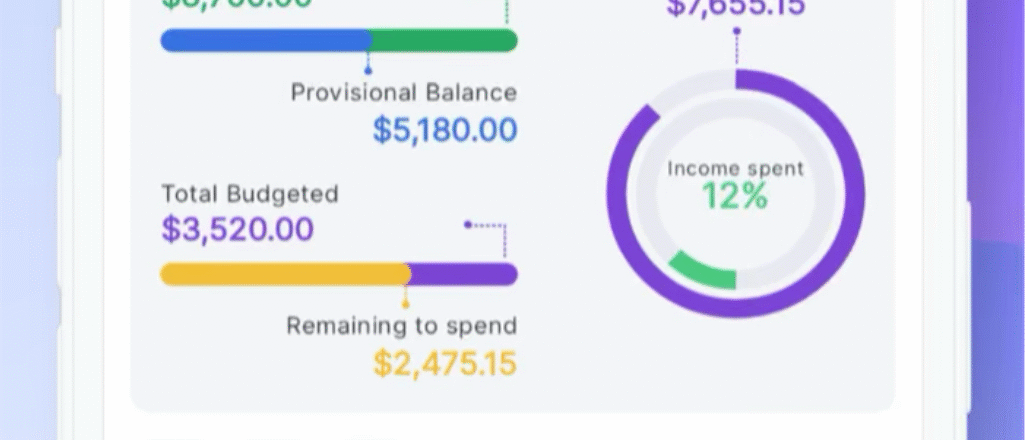Click the purple segment of the budget bar
The image size is (1029, 440).
464,274
